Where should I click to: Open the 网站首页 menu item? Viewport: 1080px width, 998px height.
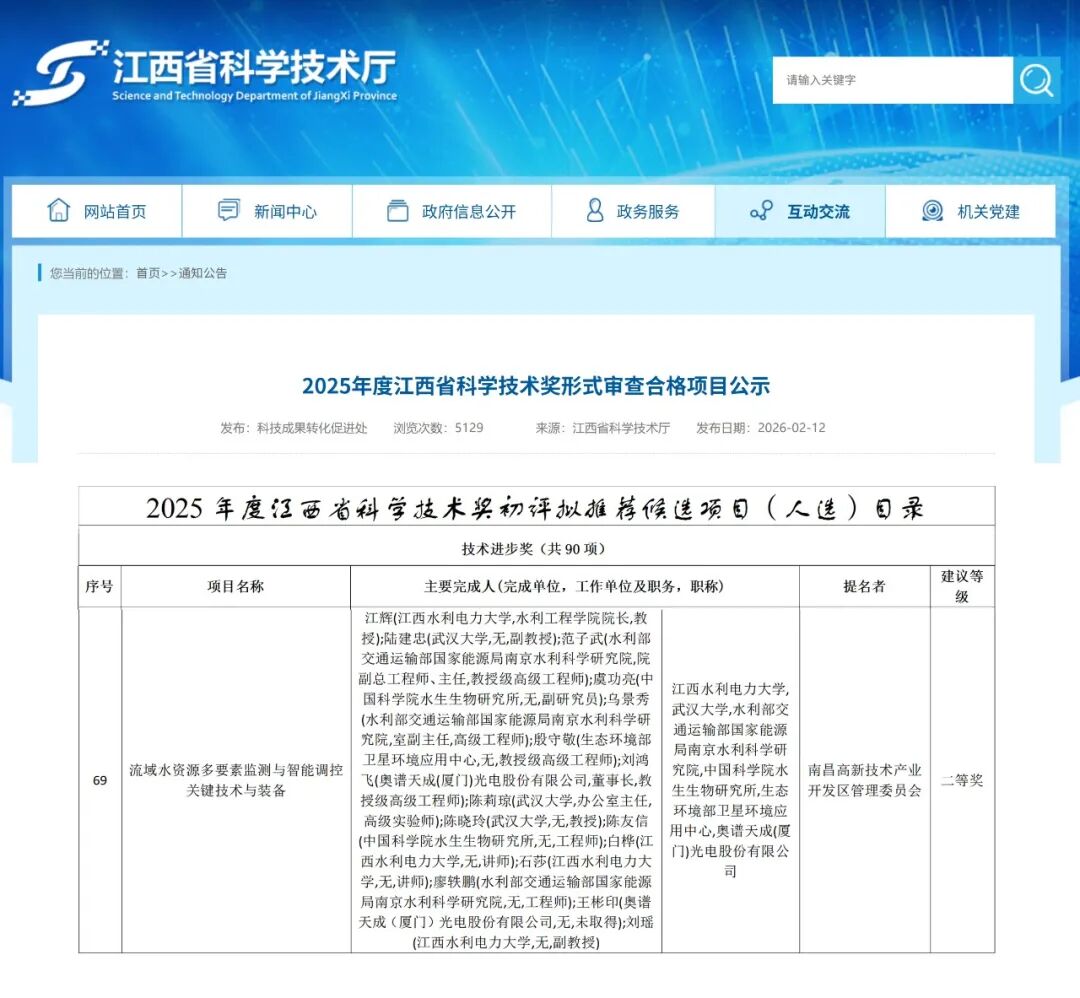click(97, 211)
